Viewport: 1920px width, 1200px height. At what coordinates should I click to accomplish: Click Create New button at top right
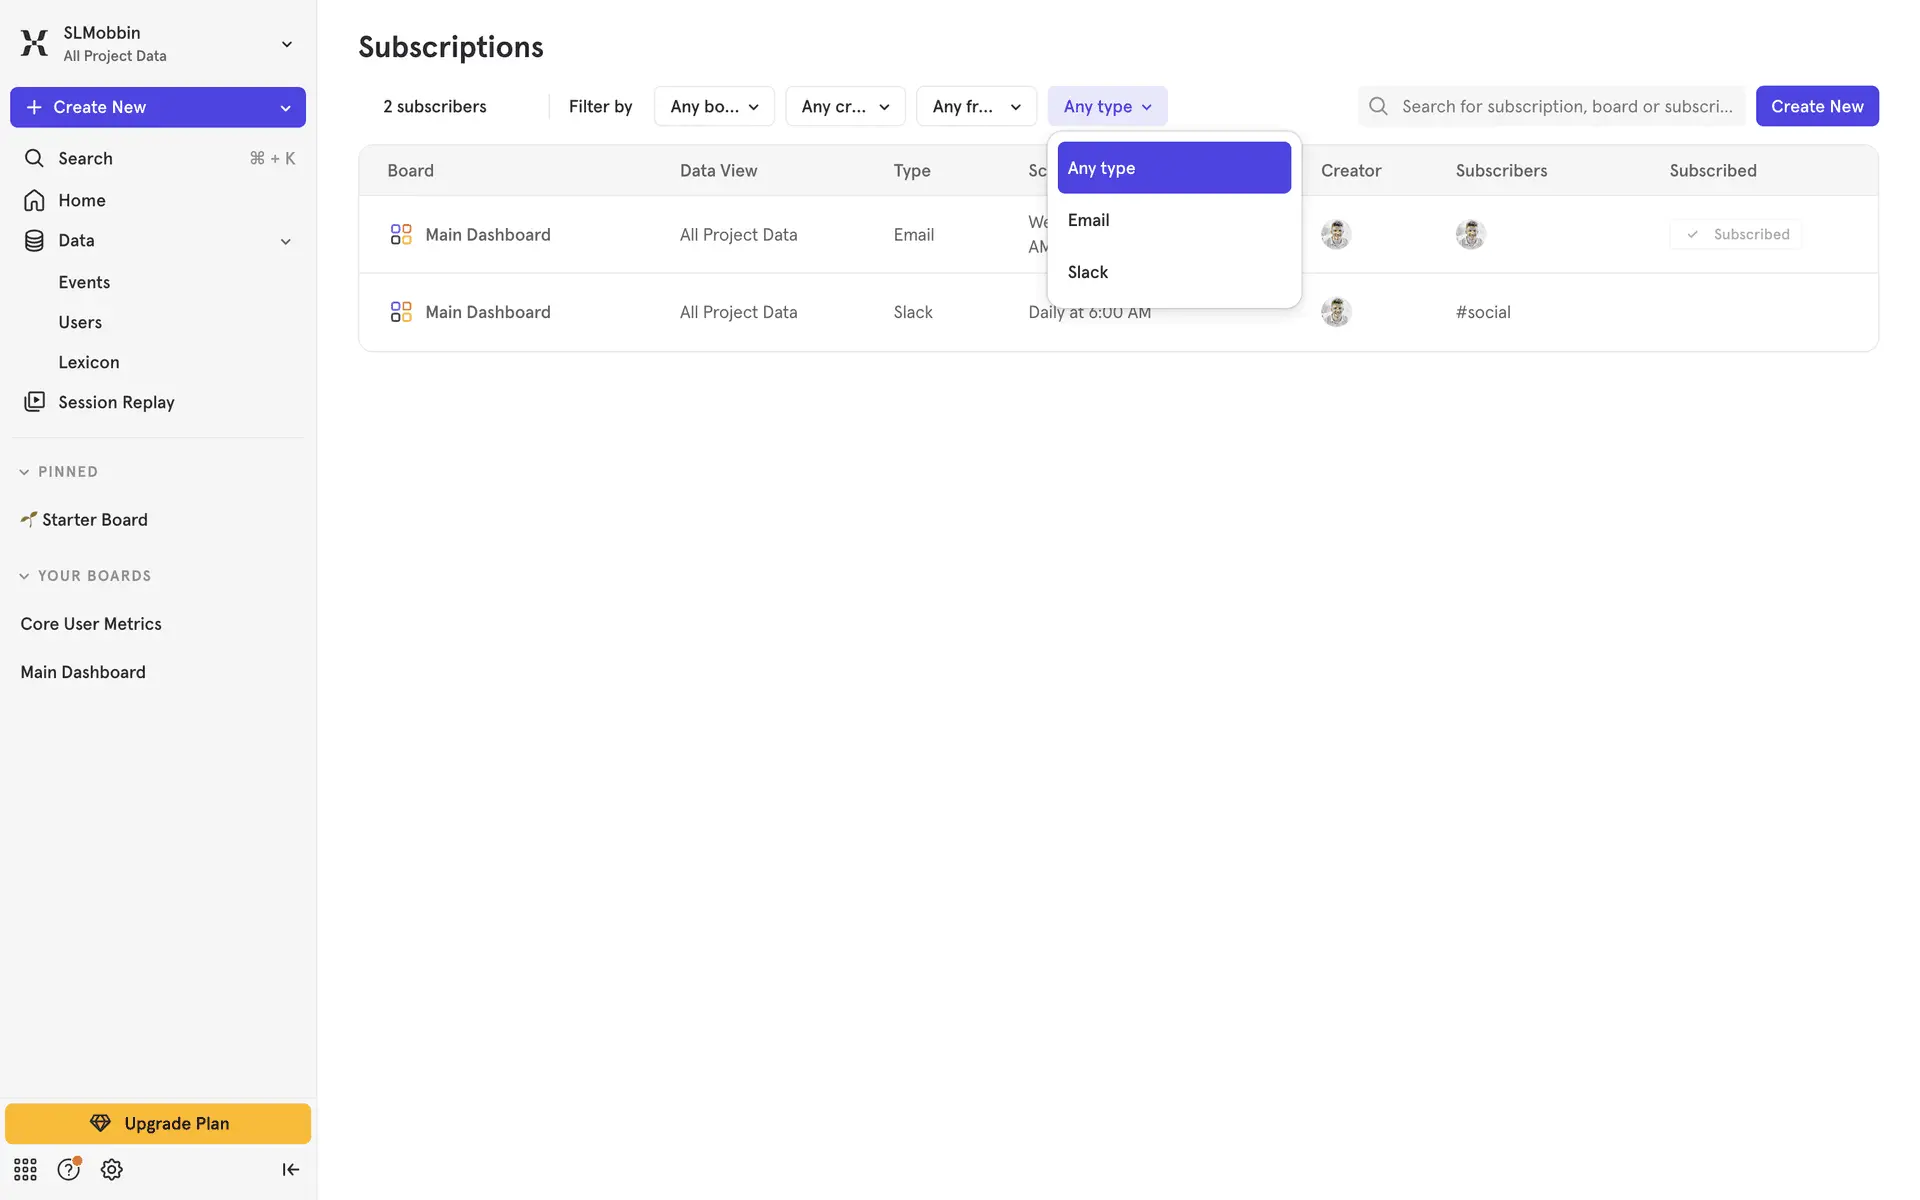coord(1816,106)
